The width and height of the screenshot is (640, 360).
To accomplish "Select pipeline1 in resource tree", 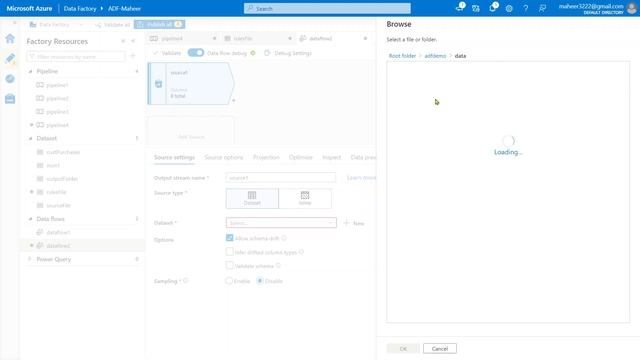I will pos(57,85).
